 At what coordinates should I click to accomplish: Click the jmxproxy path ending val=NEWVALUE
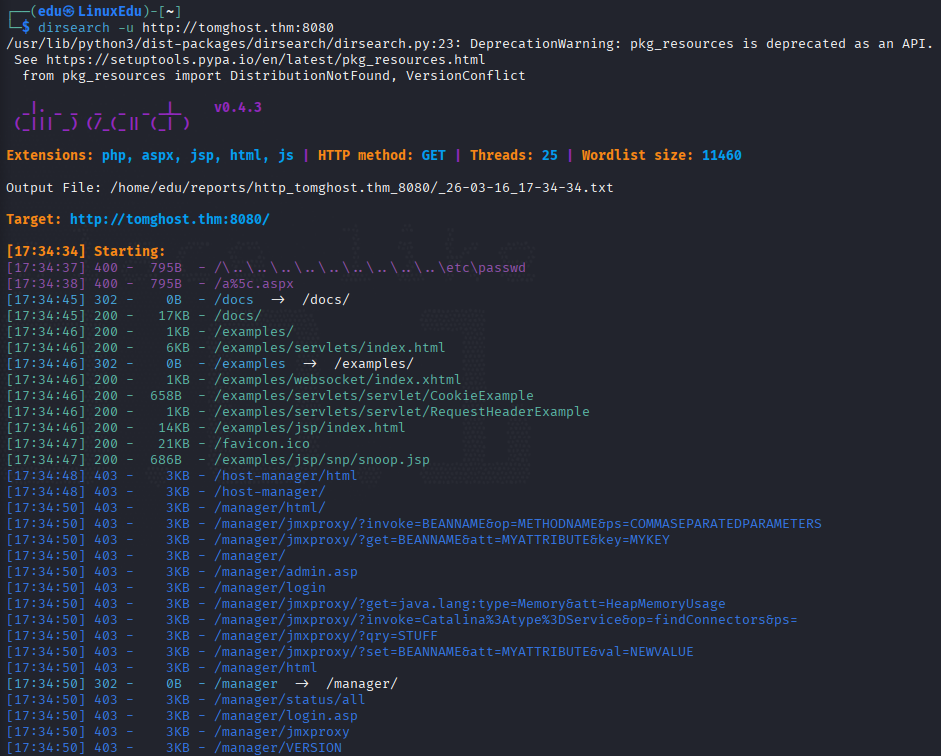[454, 652]
